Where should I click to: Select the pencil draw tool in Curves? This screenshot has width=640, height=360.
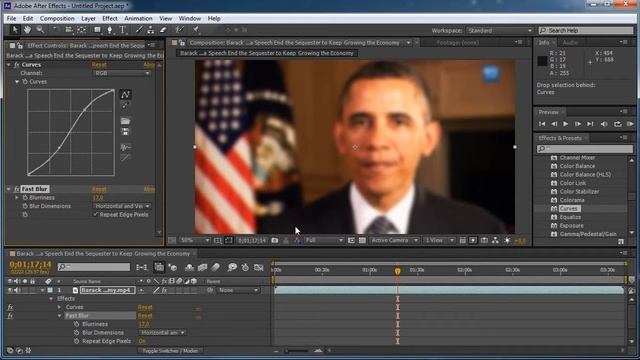(x=125, y=106)
